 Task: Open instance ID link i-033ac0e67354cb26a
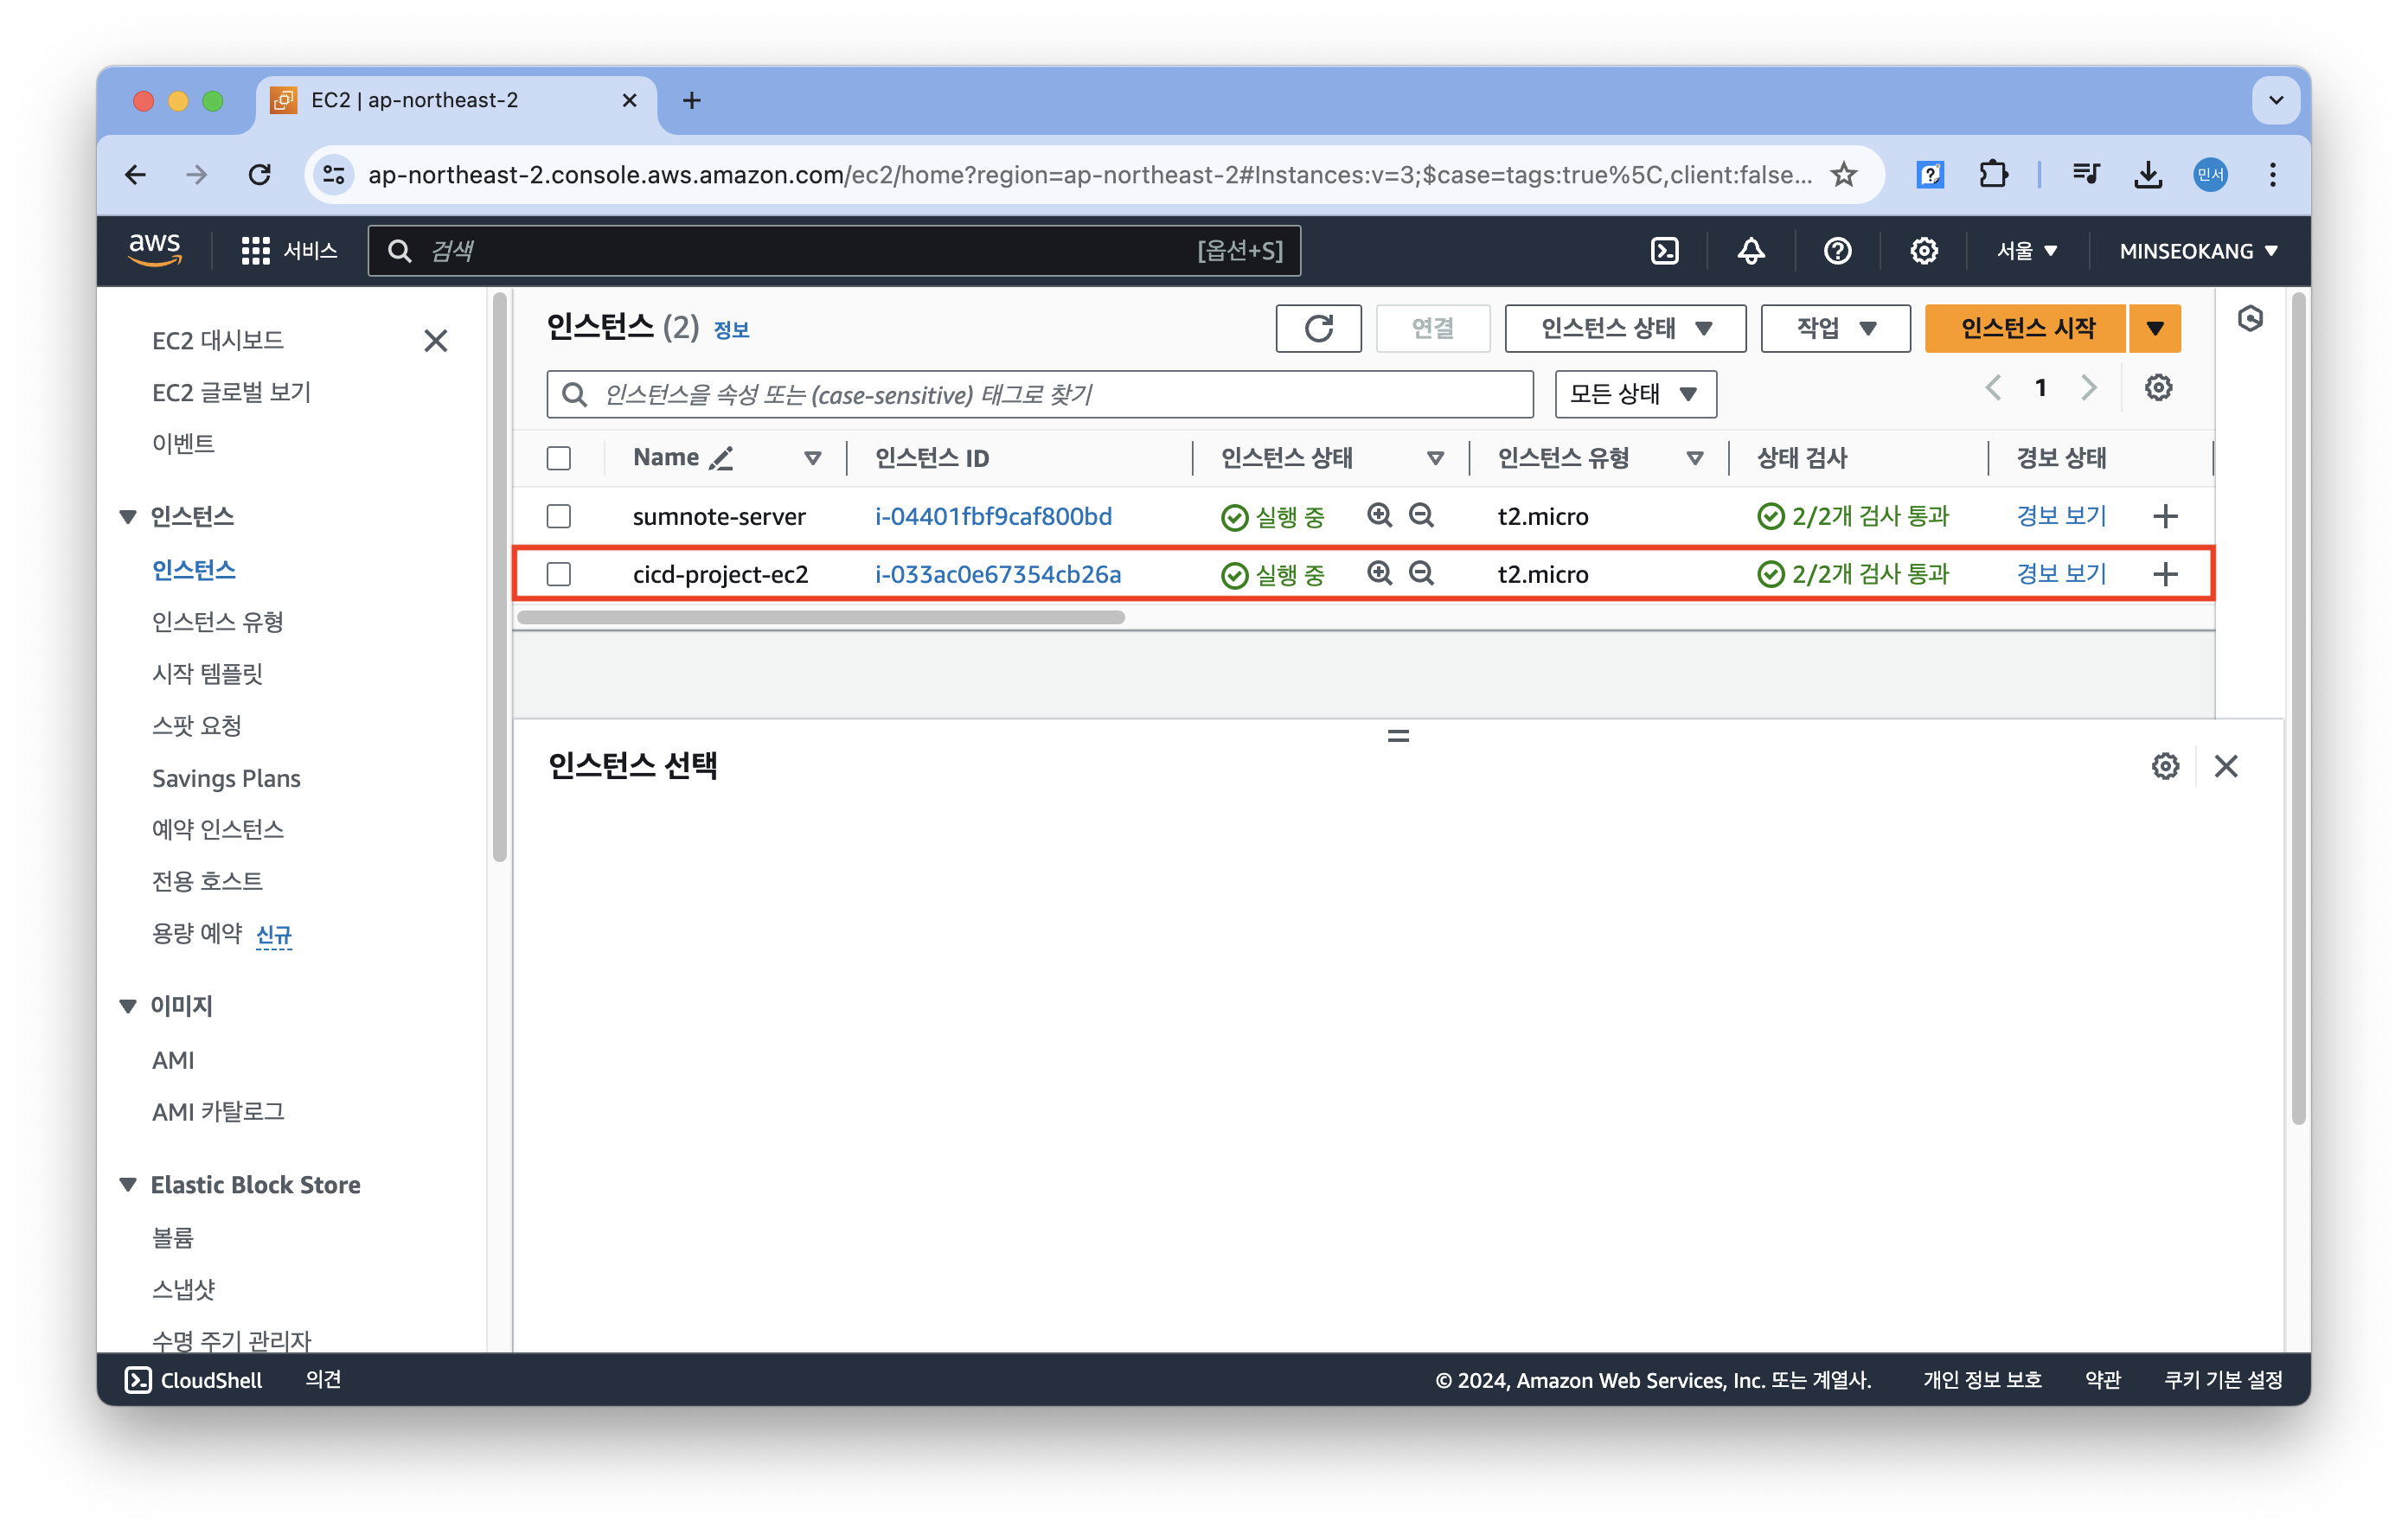click(997, 574)
